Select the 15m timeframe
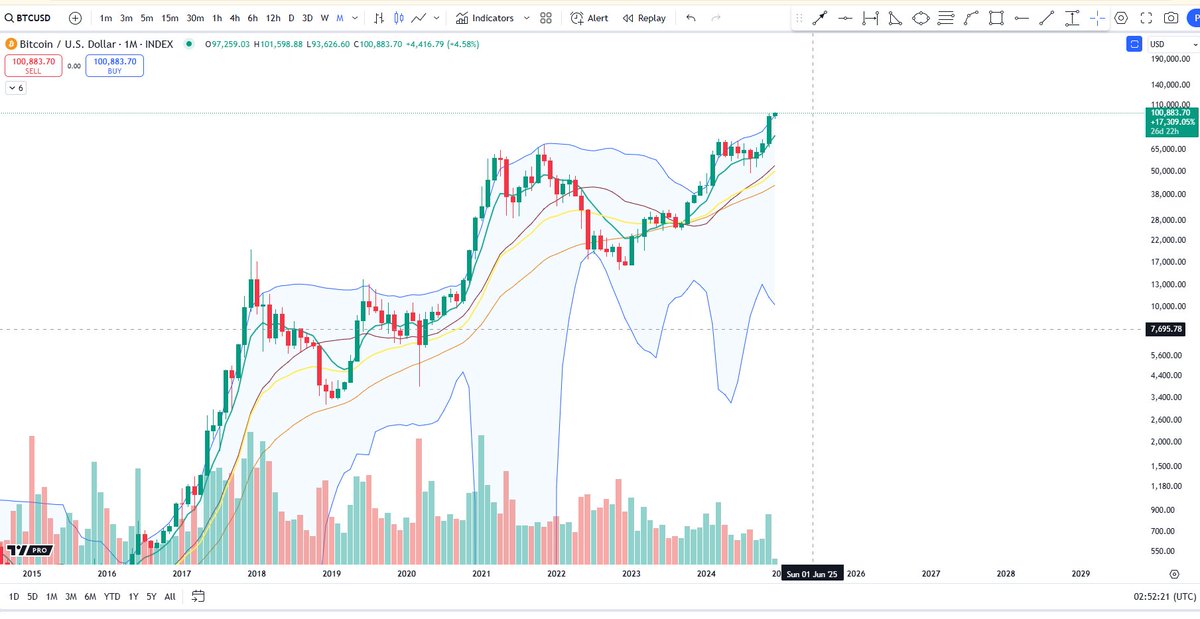 [170, 18]
